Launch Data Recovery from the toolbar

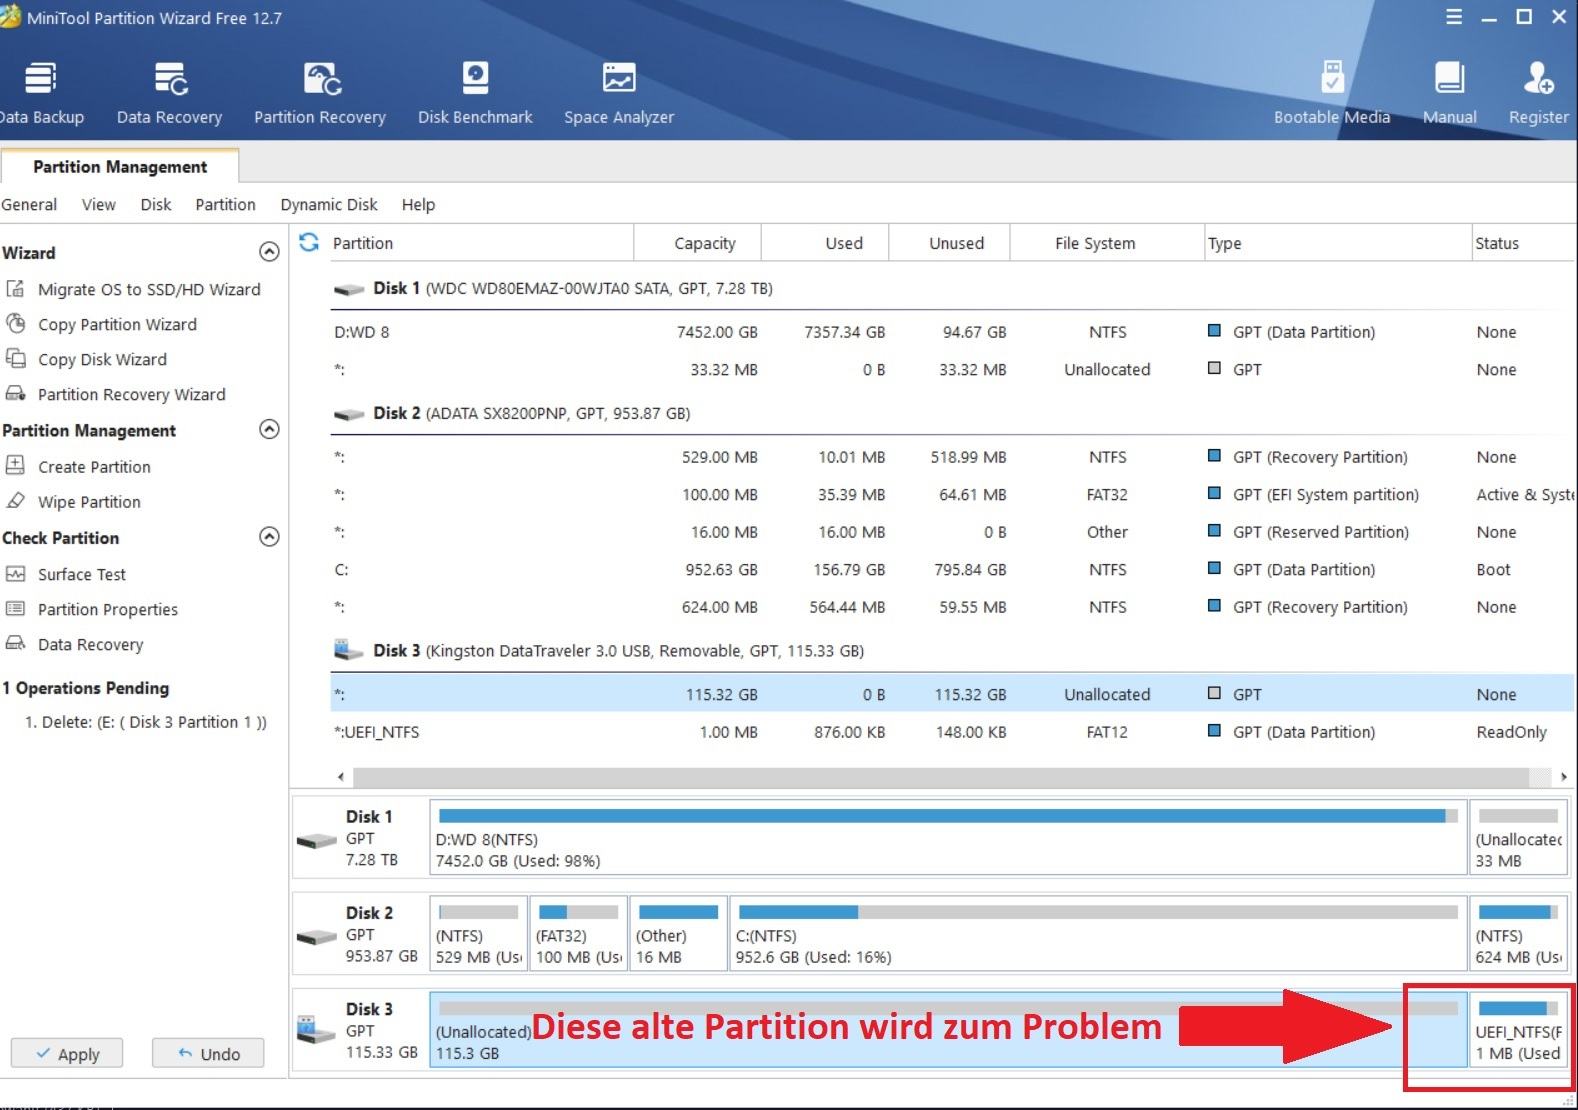tap(169, 93)
